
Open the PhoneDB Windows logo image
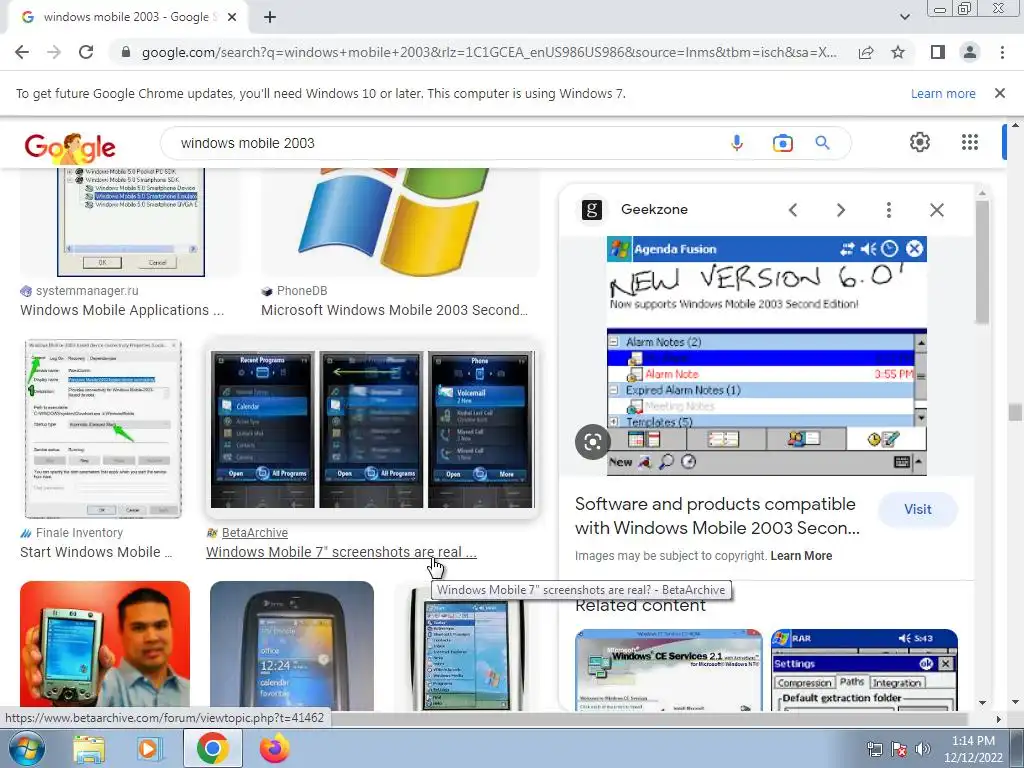coord(400,222)
